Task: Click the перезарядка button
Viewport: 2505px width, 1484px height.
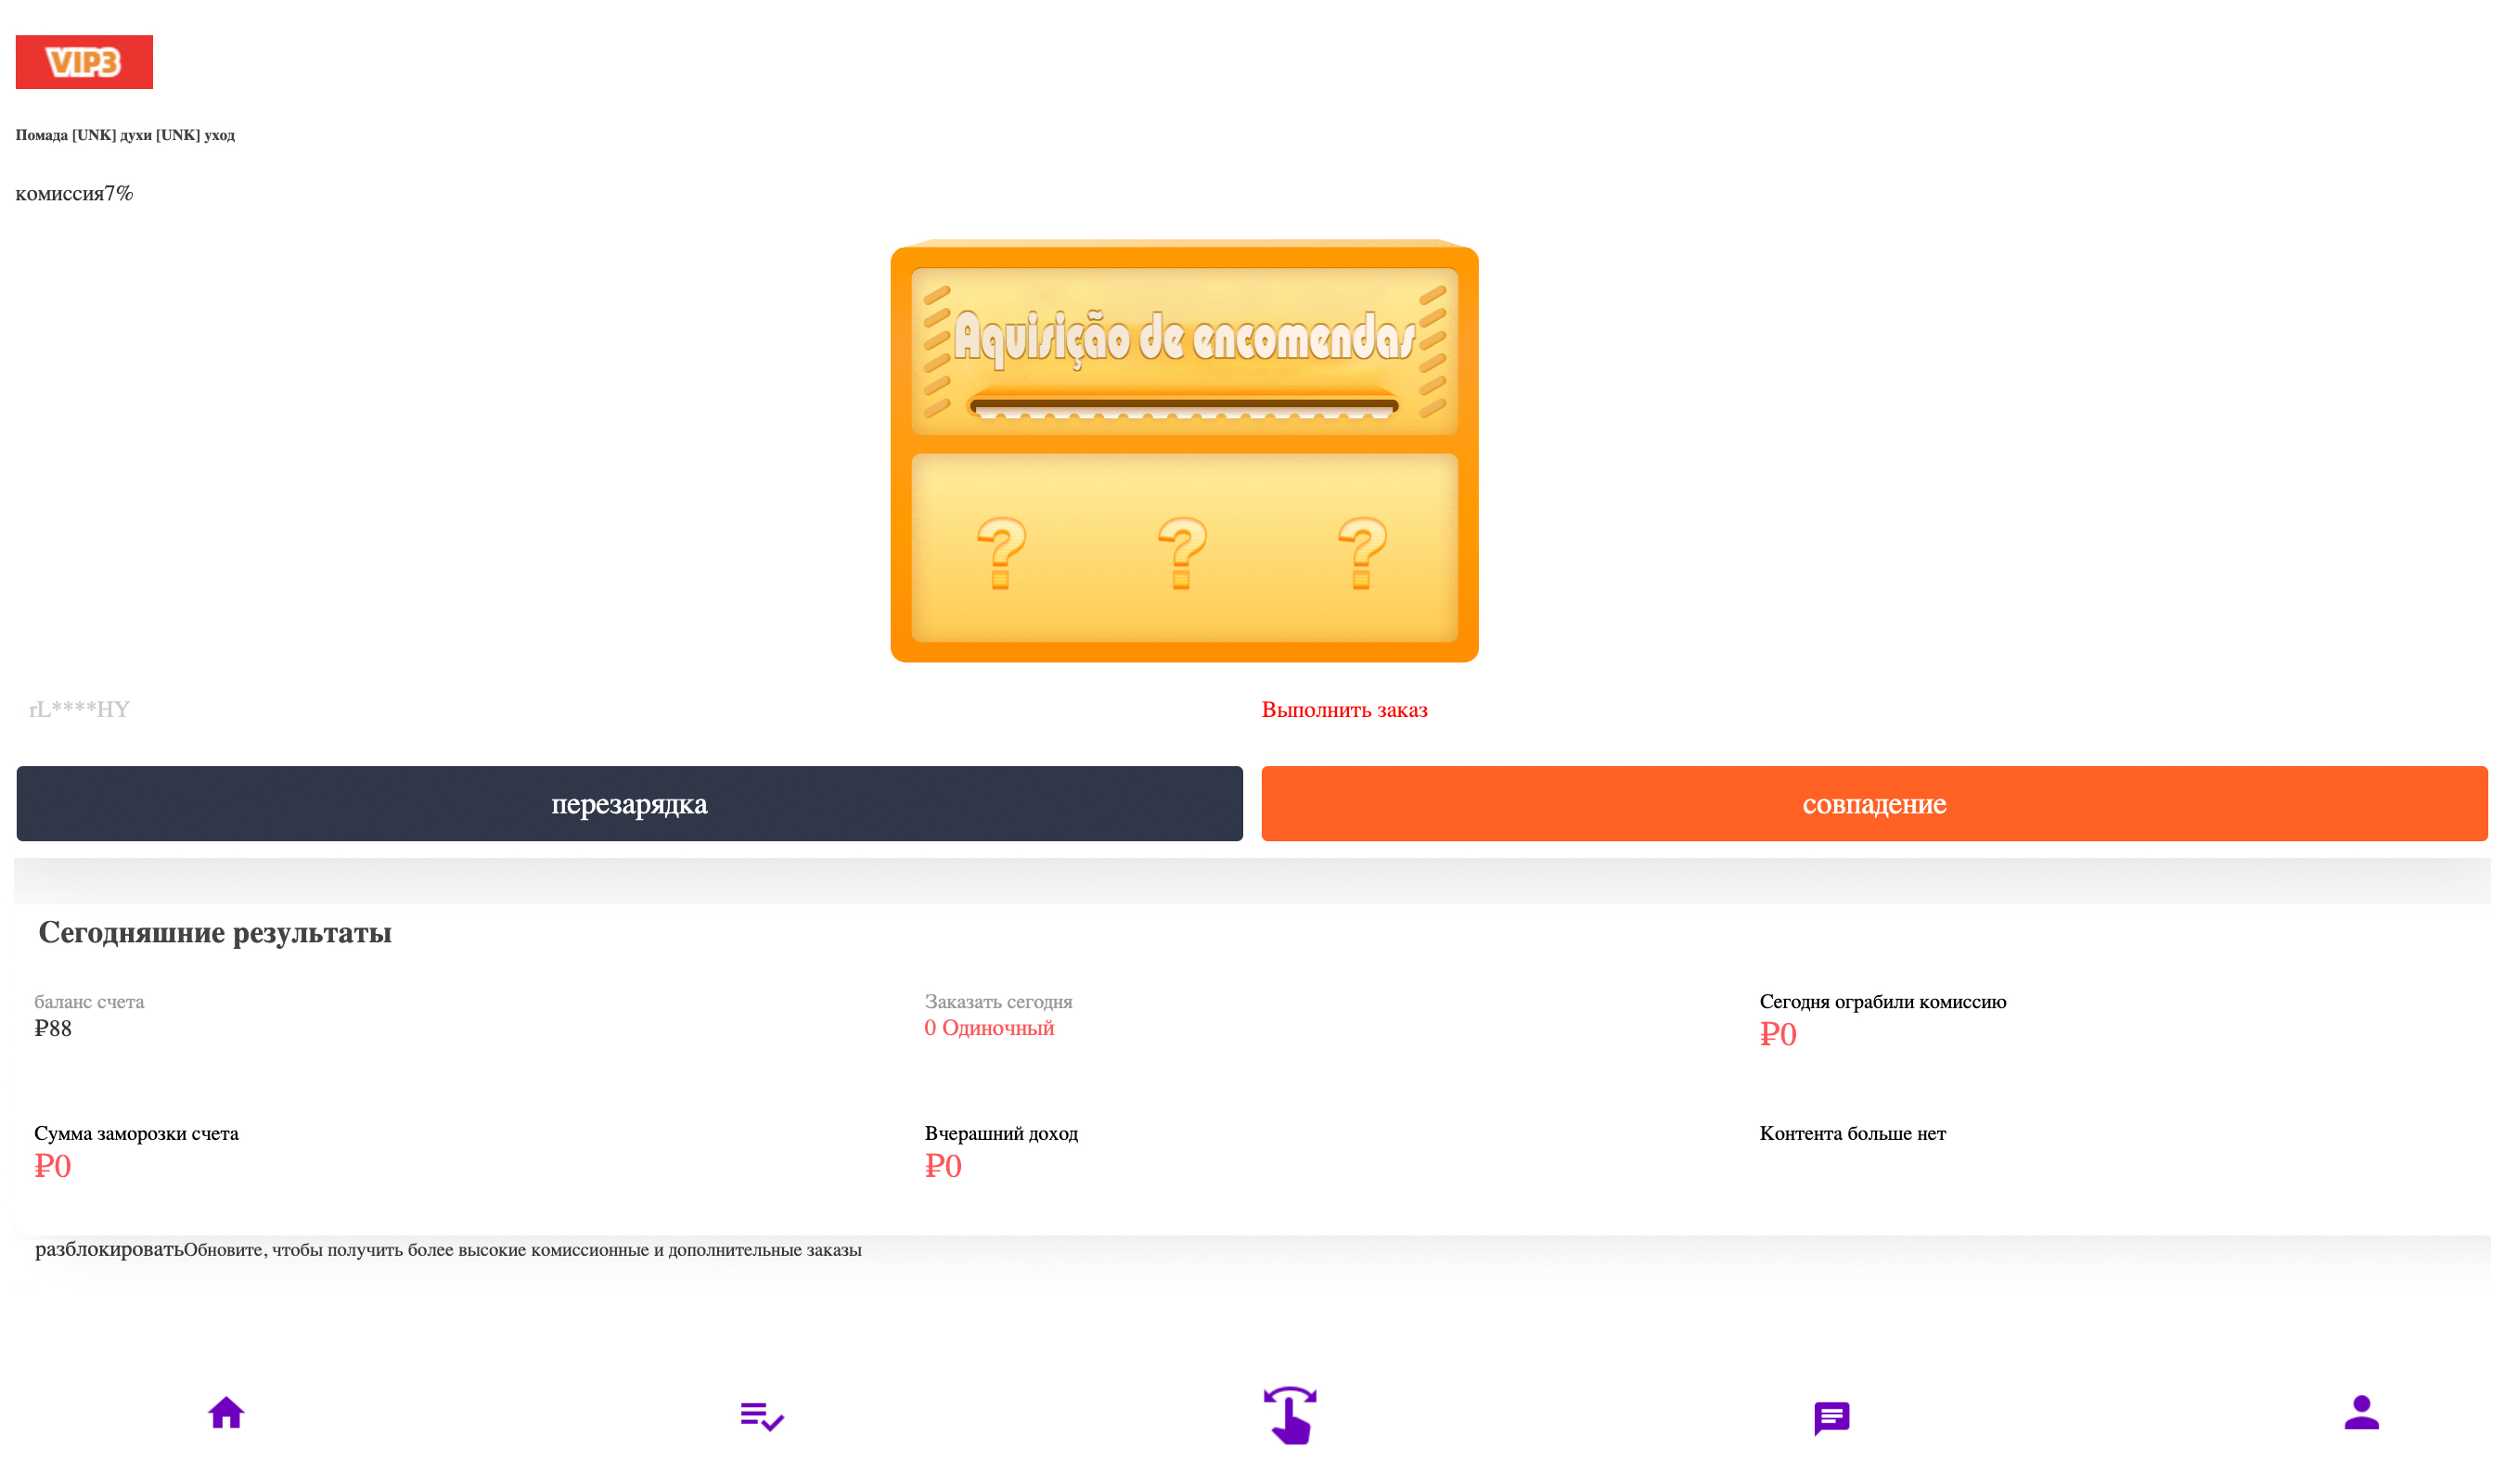Action: (629, 802)
